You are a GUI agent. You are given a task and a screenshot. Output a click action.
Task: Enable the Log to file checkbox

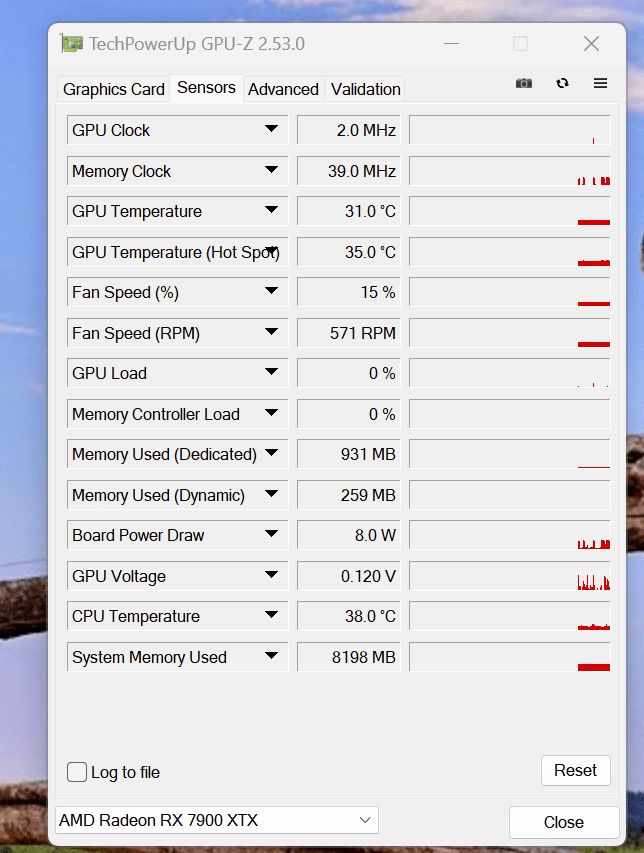(x=77, y=772)
